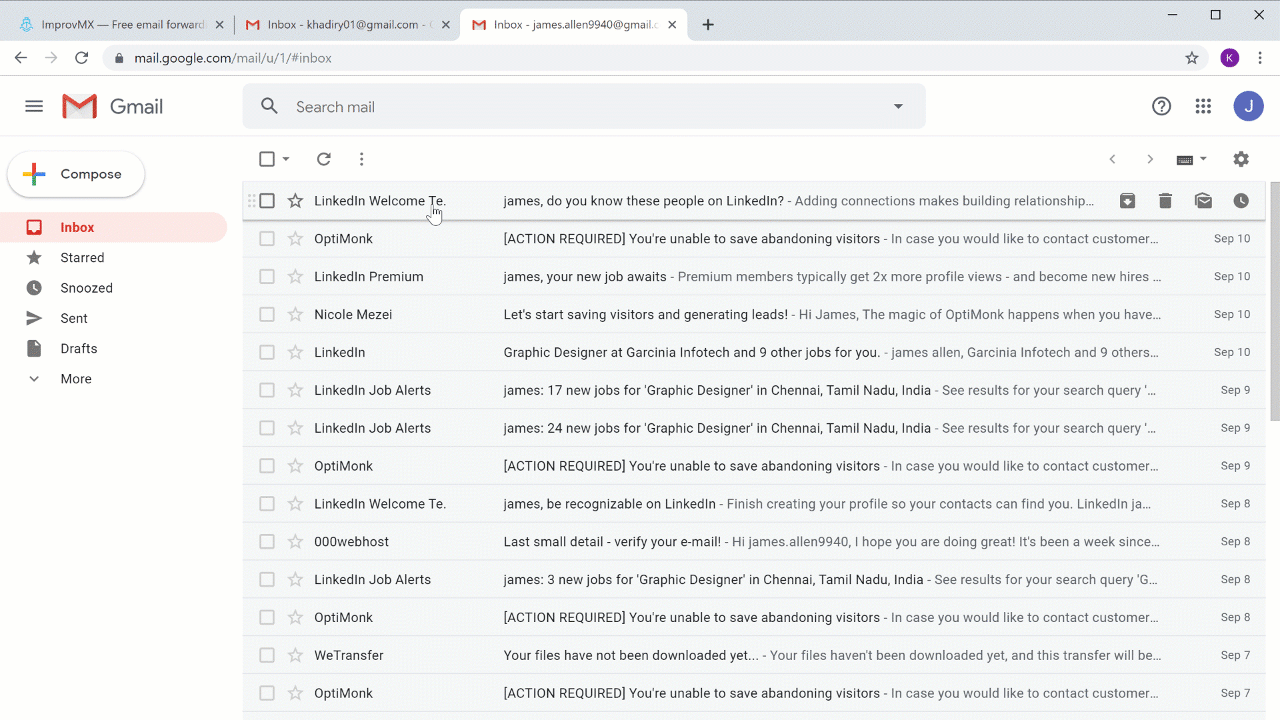
Task: Open Chrome profile icon K
Action: (1230, 58)
